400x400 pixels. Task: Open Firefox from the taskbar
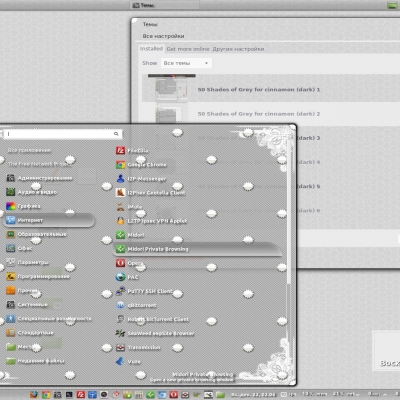coord(34,395)
